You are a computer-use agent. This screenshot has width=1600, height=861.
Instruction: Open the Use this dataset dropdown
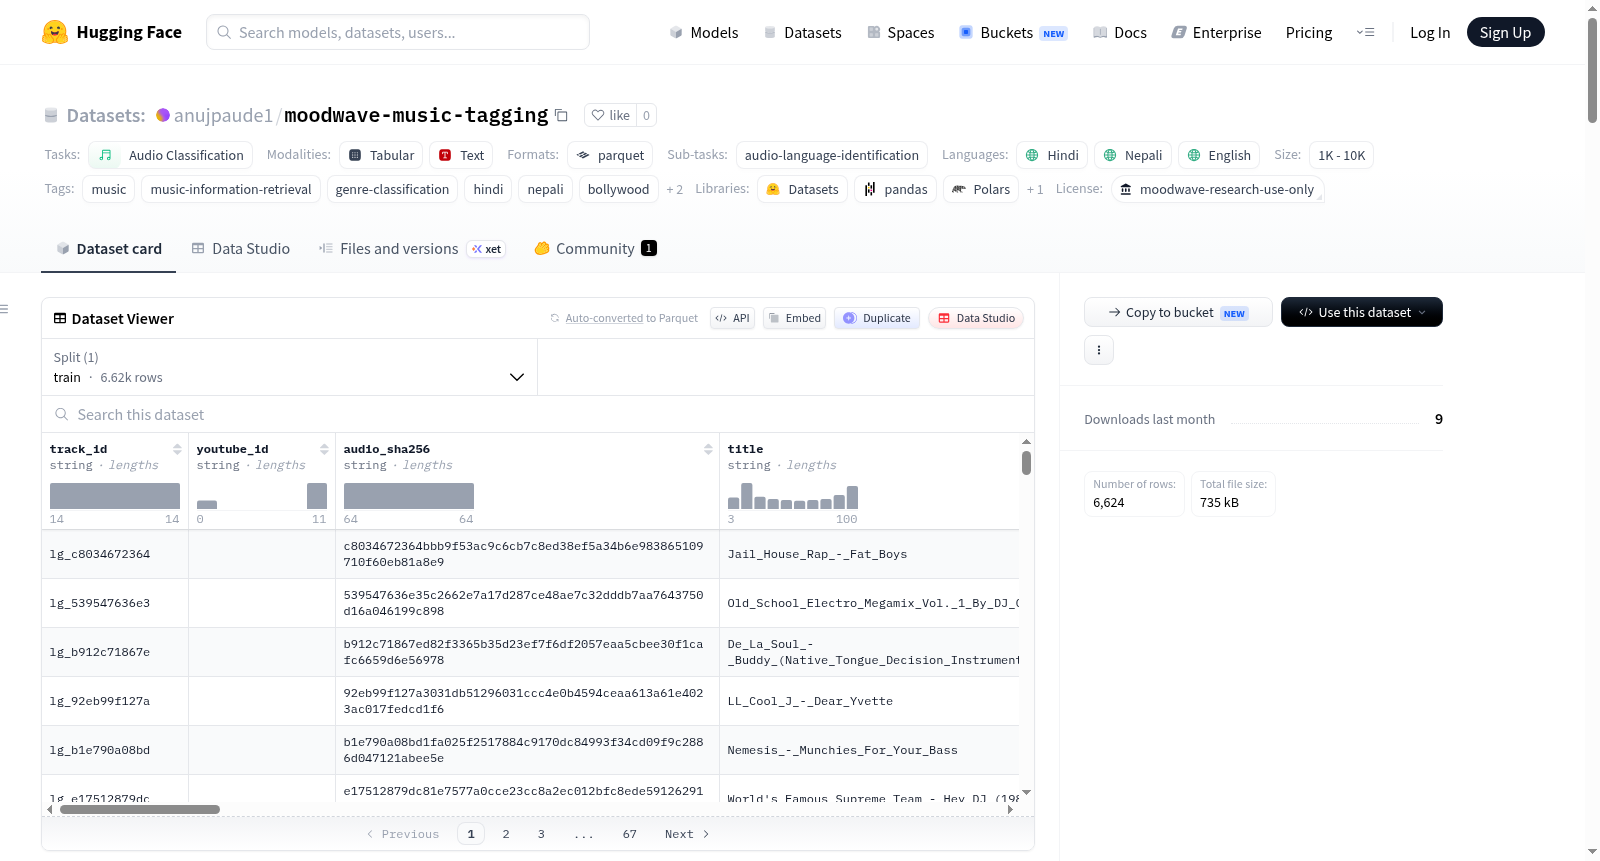click(1361, 312)
